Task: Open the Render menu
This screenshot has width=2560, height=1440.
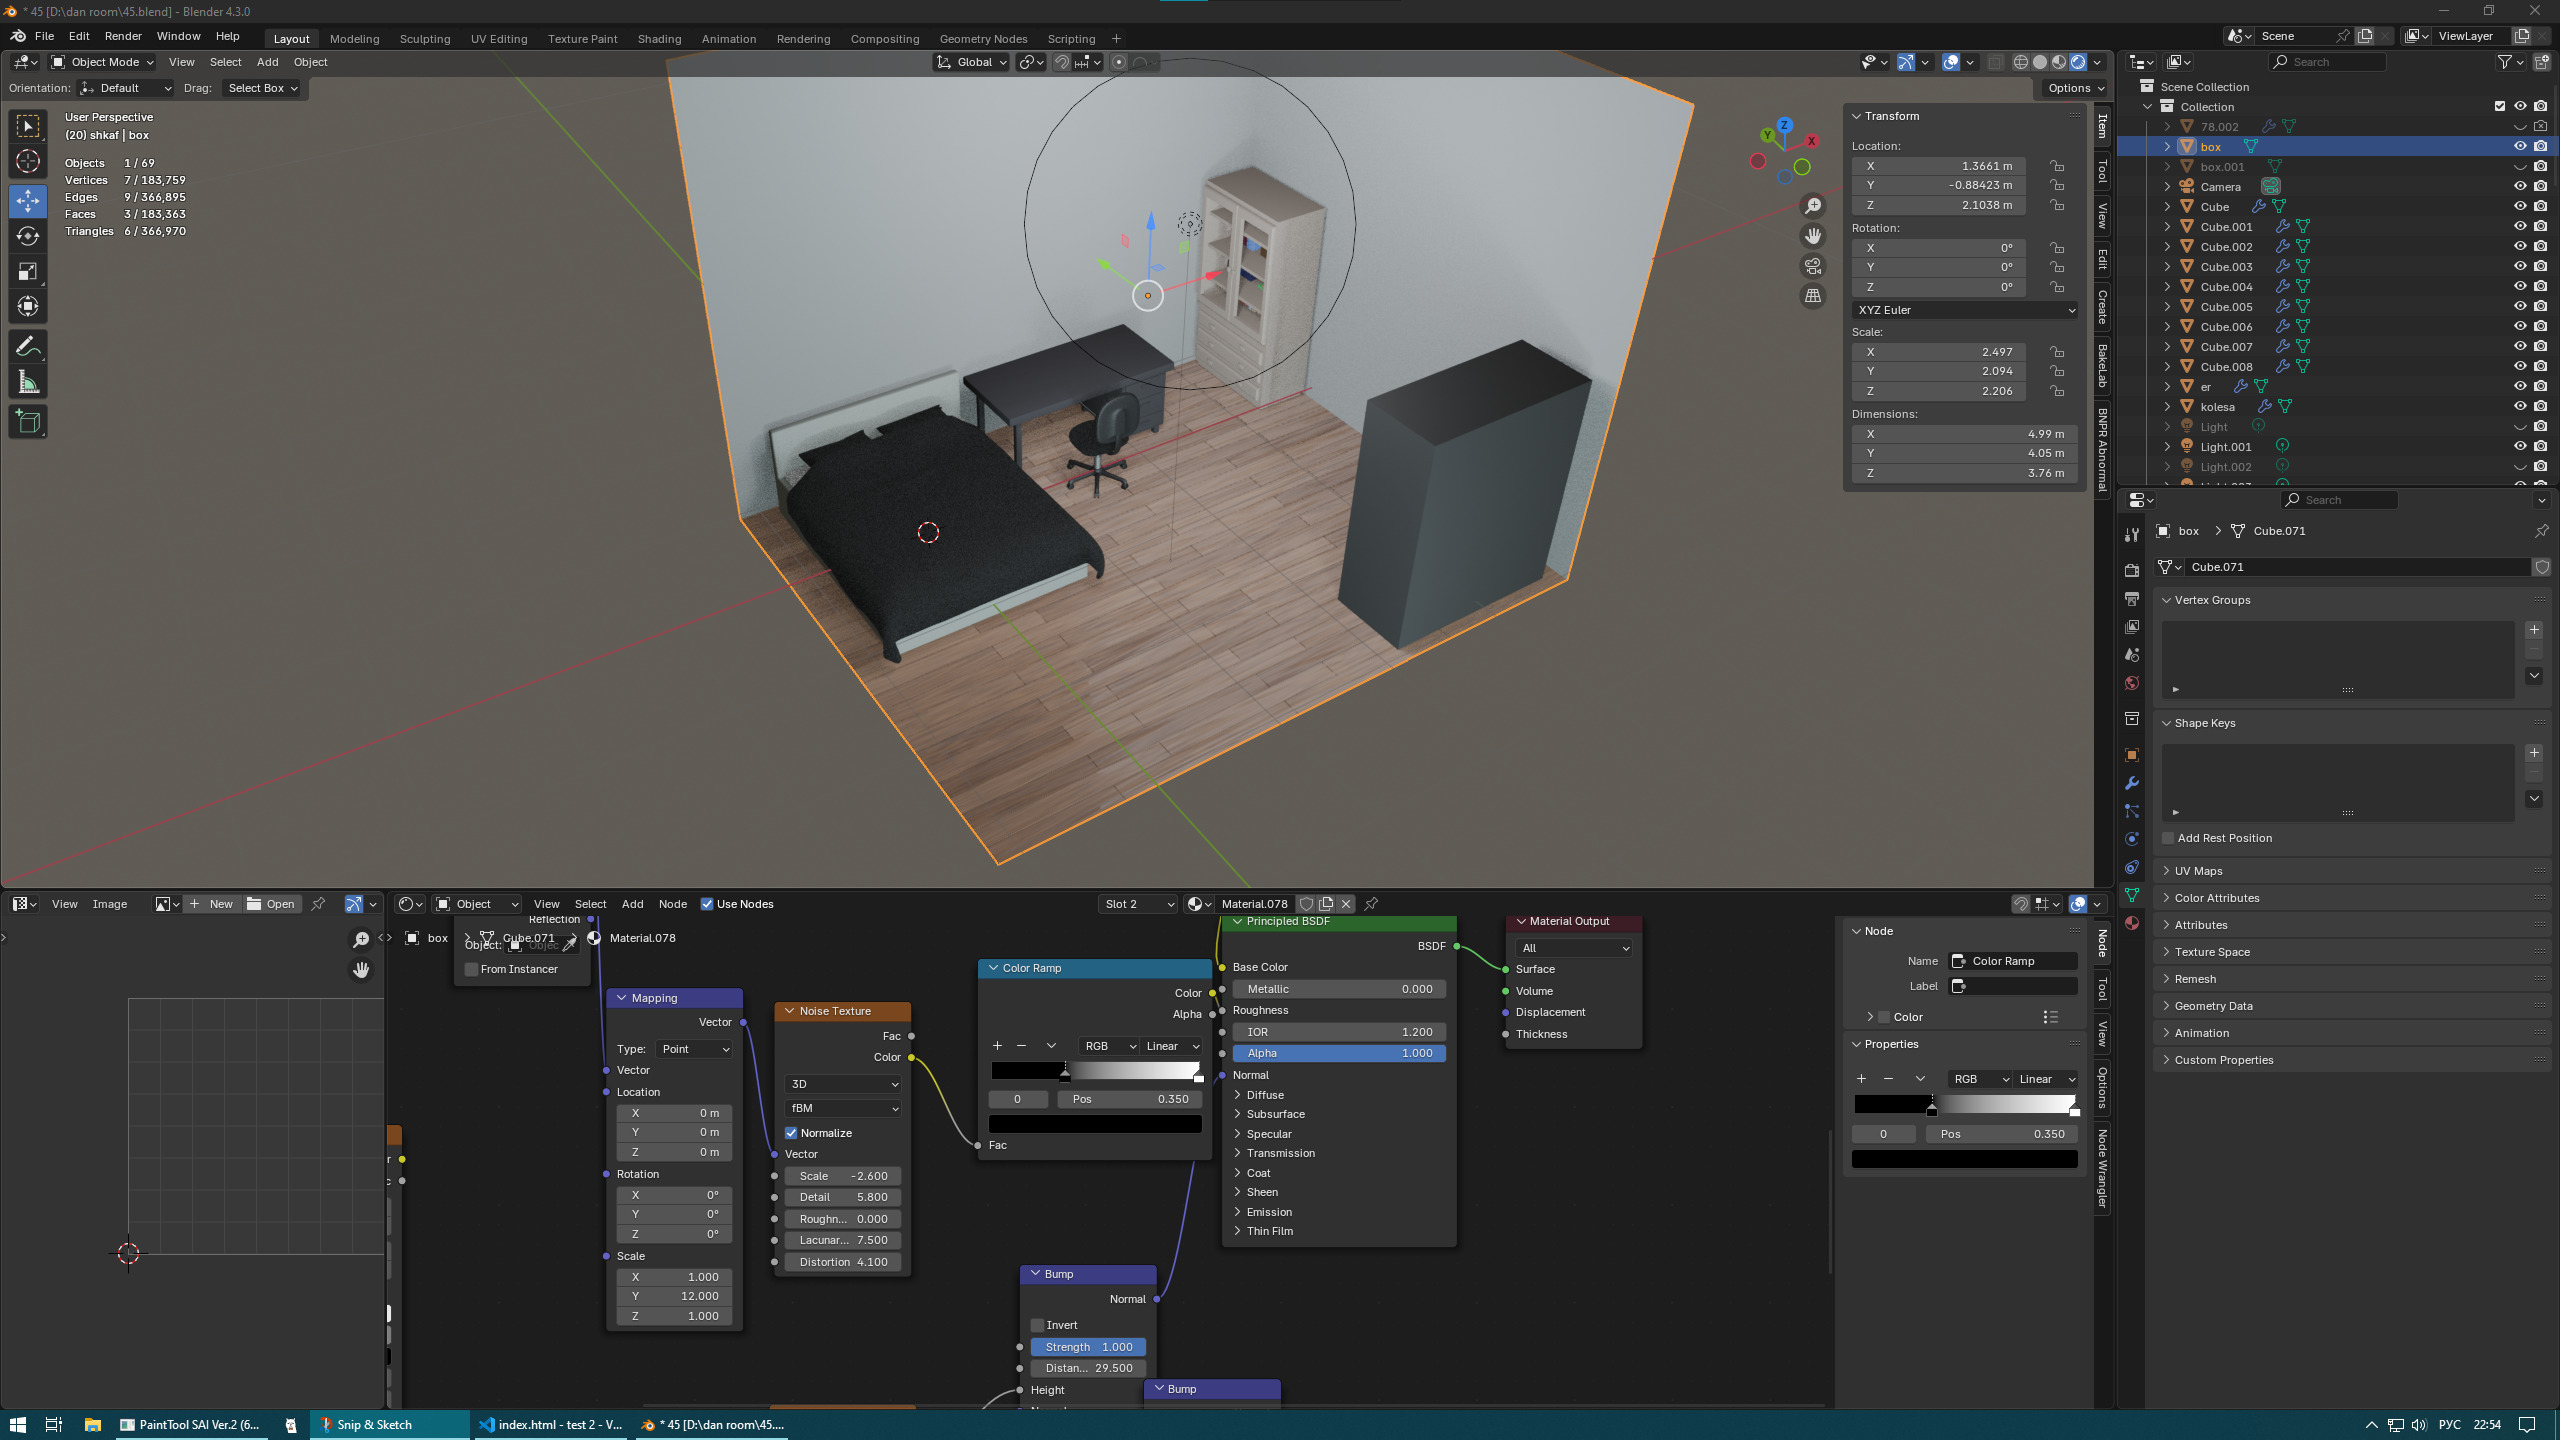Action: click(123, 36)
